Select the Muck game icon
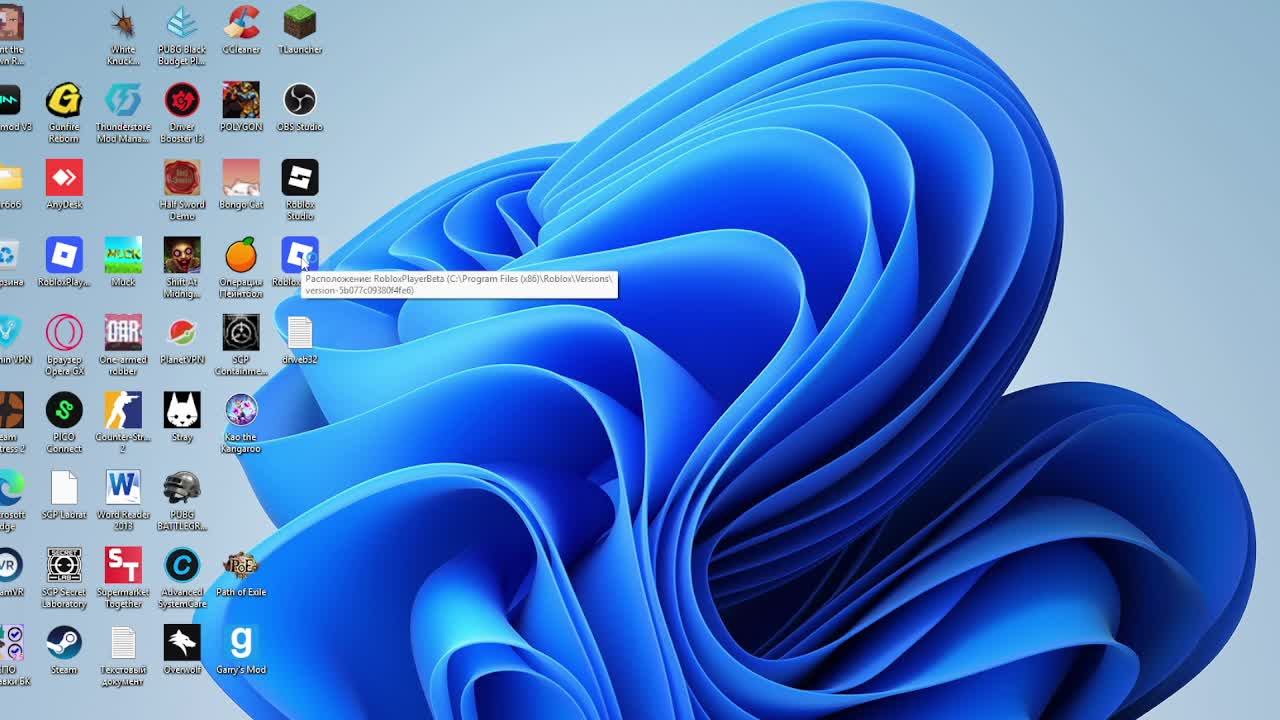This screenshot has height=720, width=1280. tap(123, 262)
